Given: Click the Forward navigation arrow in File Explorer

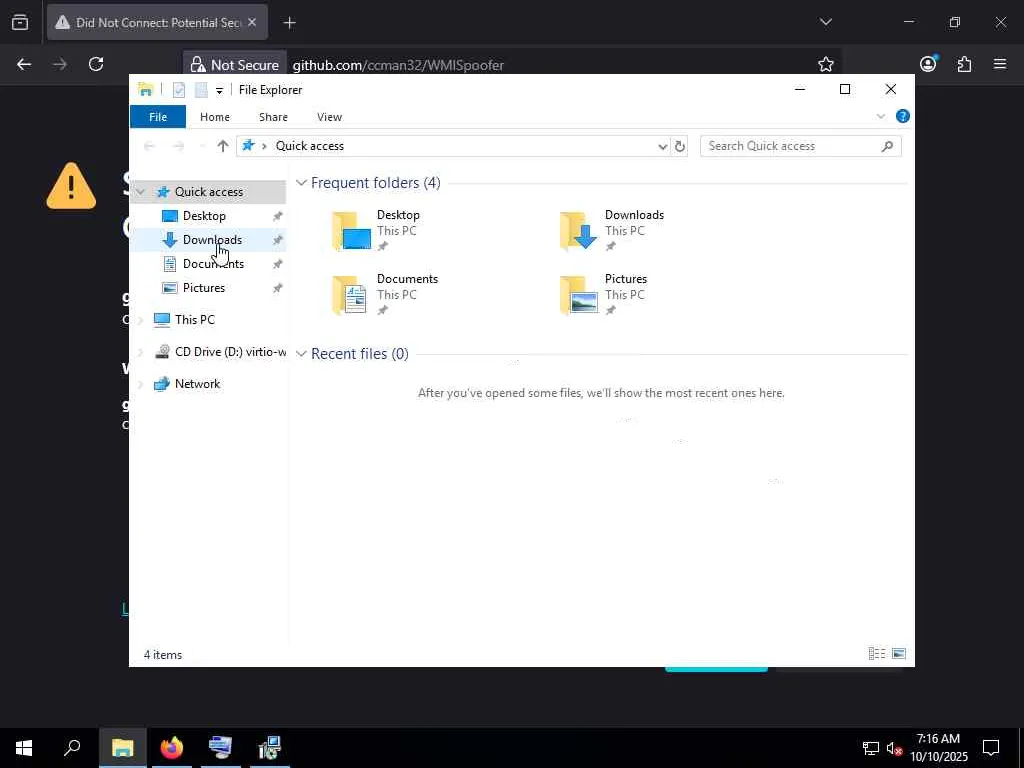Looking at the screenshot, I should pos(178,146).
